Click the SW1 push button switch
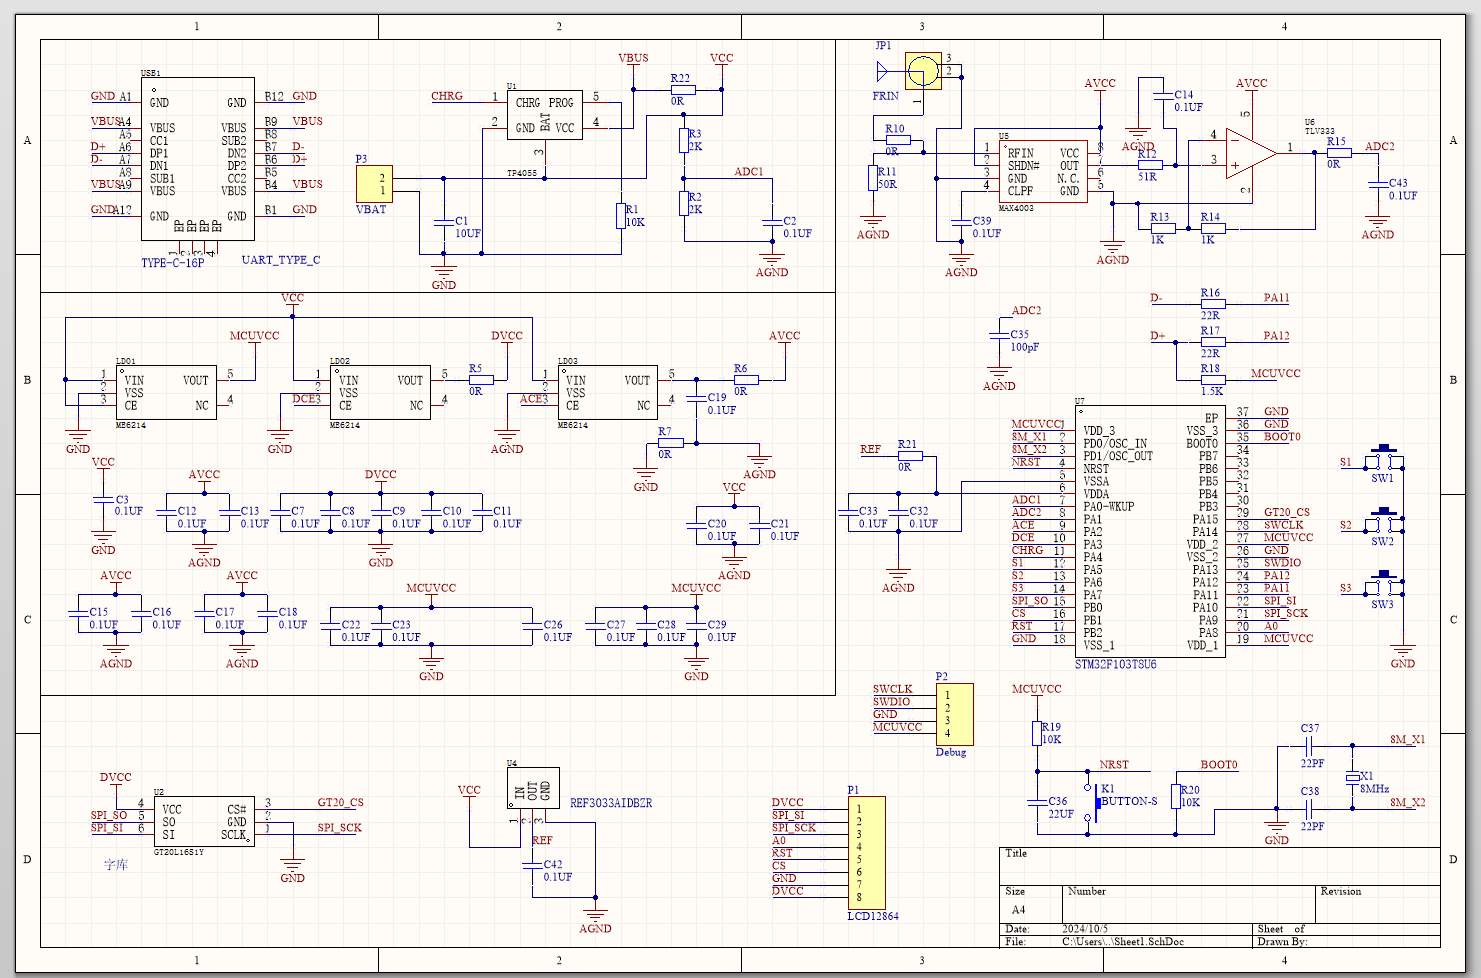The image size is (1481, 978). [1384, 461]
